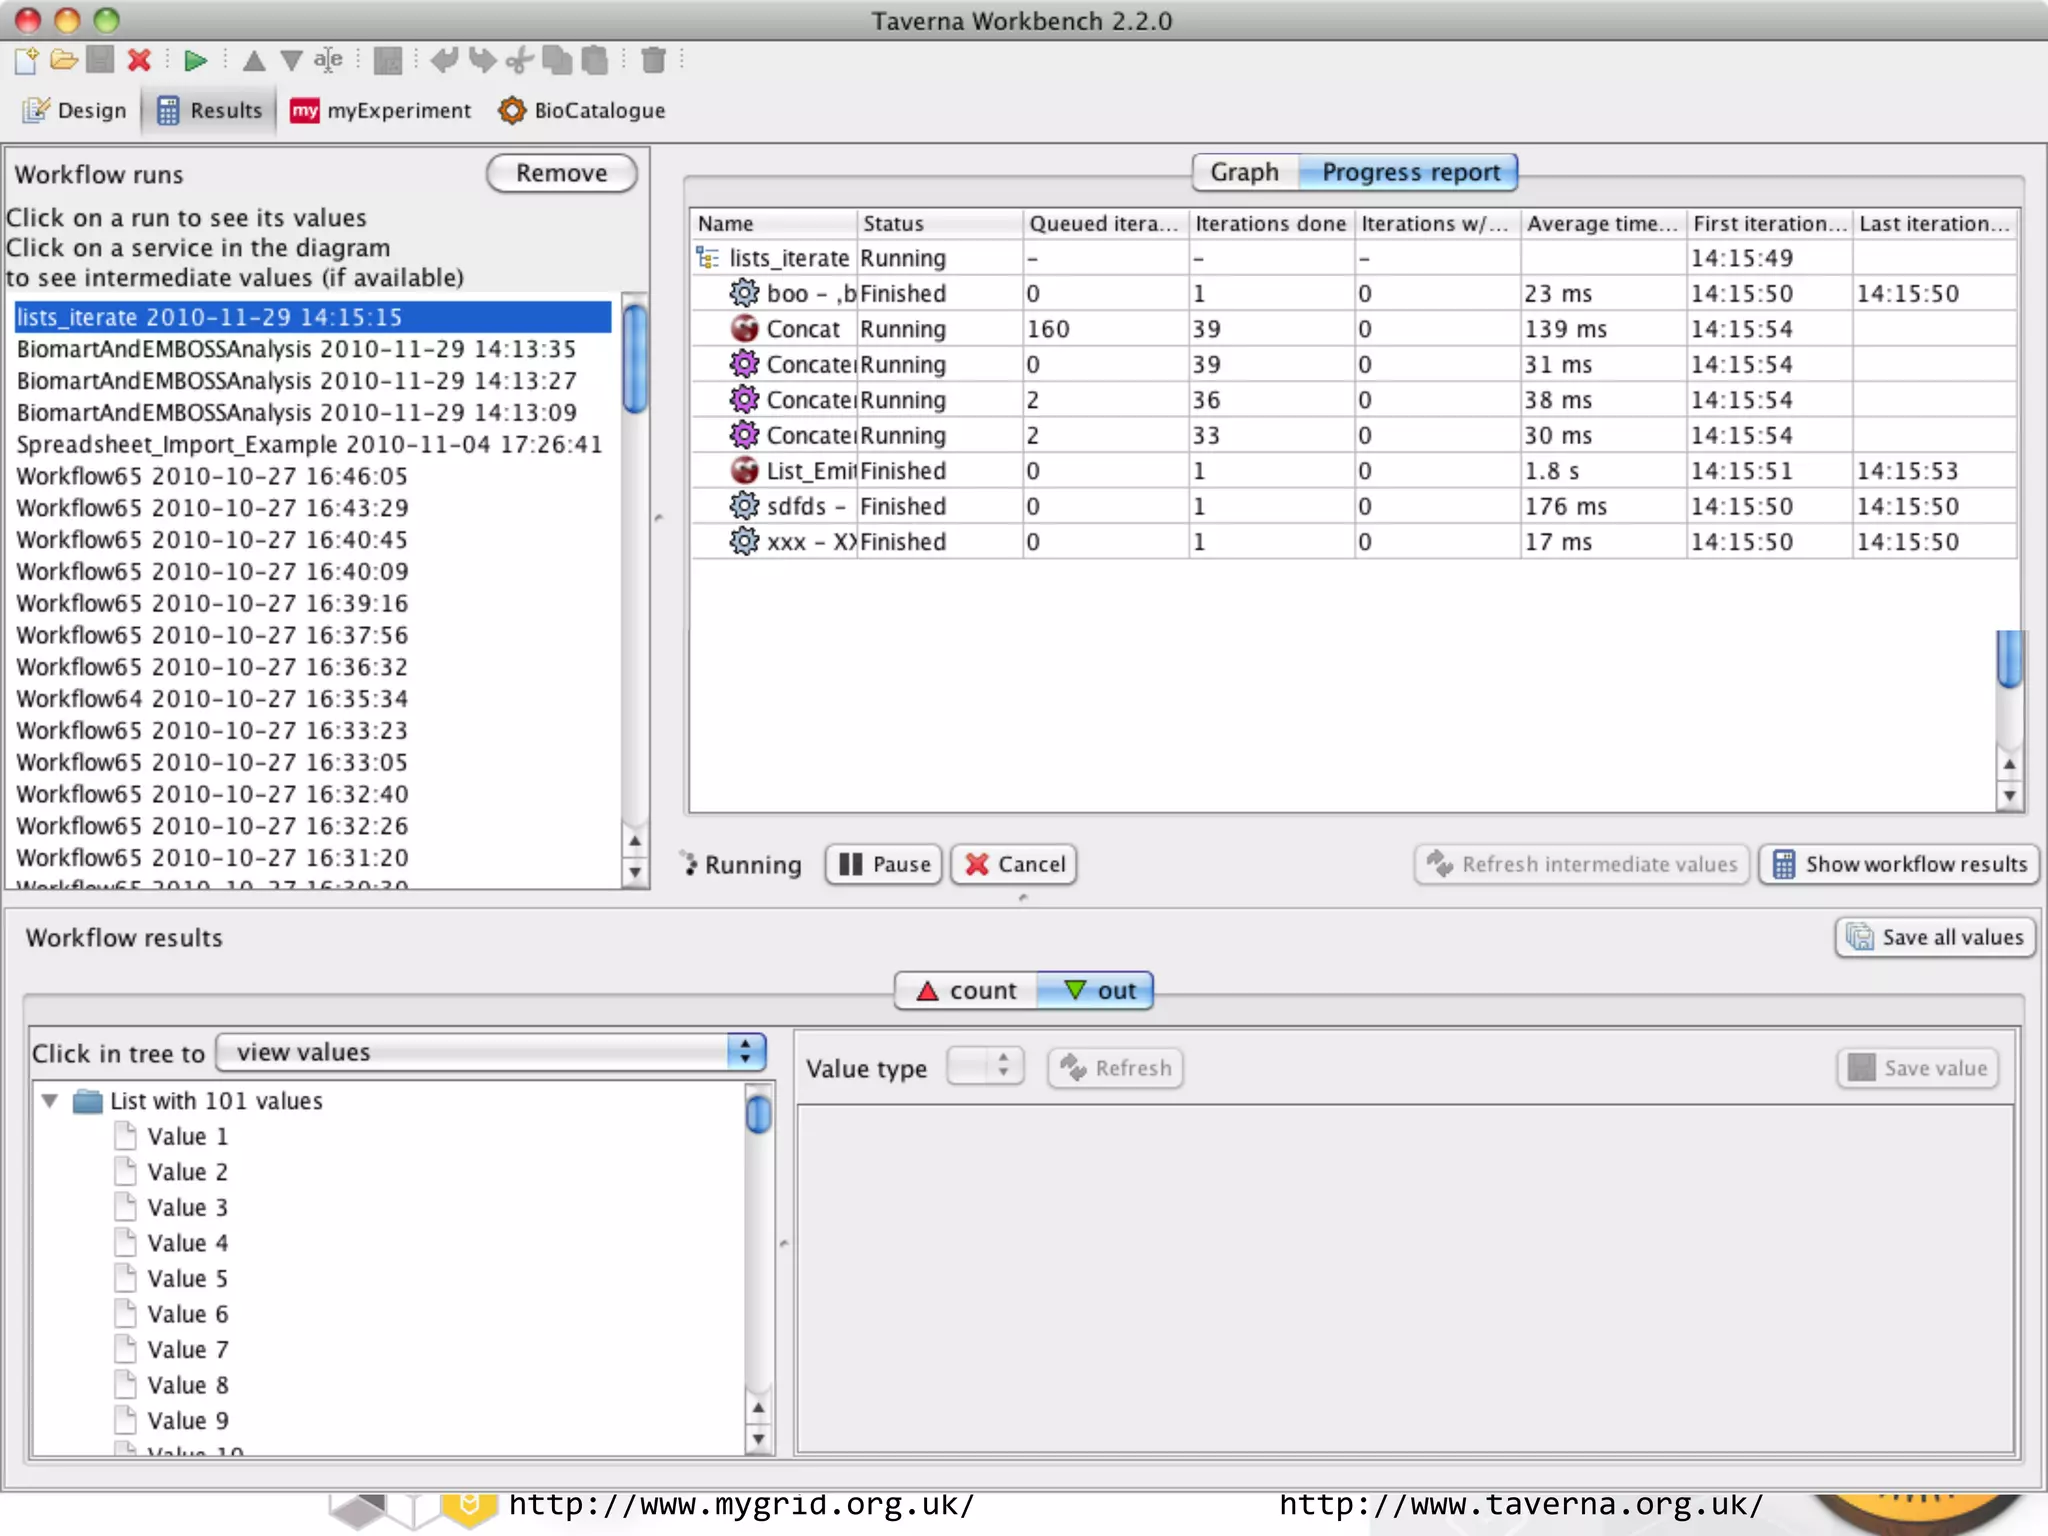Click the downward triangle output port icon
Screen dimensions: 2048x1536
pos(291,61)
